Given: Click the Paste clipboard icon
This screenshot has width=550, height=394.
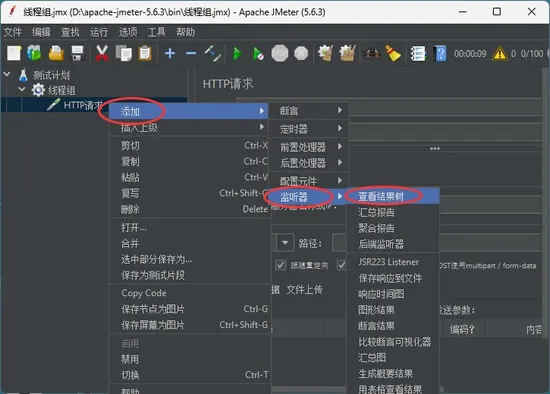Looking at the screenshot, I should coord(145,53).
